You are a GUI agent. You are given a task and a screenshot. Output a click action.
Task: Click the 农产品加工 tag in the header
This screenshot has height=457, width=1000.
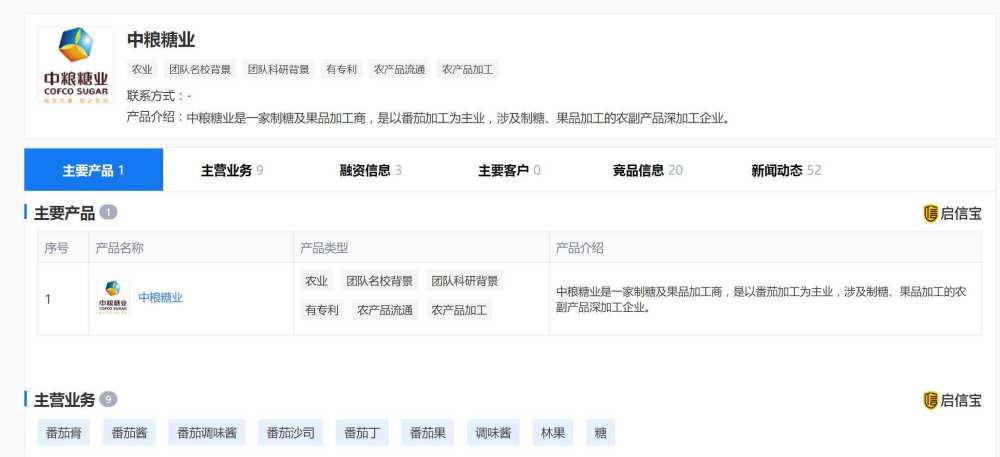(x=467, y=69)
